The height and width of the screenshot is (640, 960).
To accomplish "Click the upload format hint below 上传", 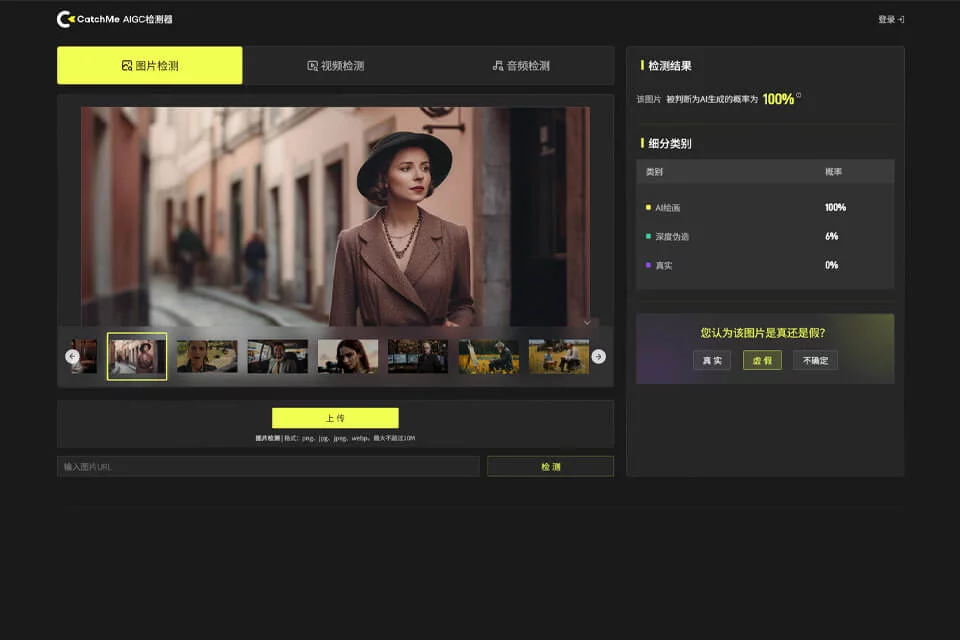I will [336, 438].
